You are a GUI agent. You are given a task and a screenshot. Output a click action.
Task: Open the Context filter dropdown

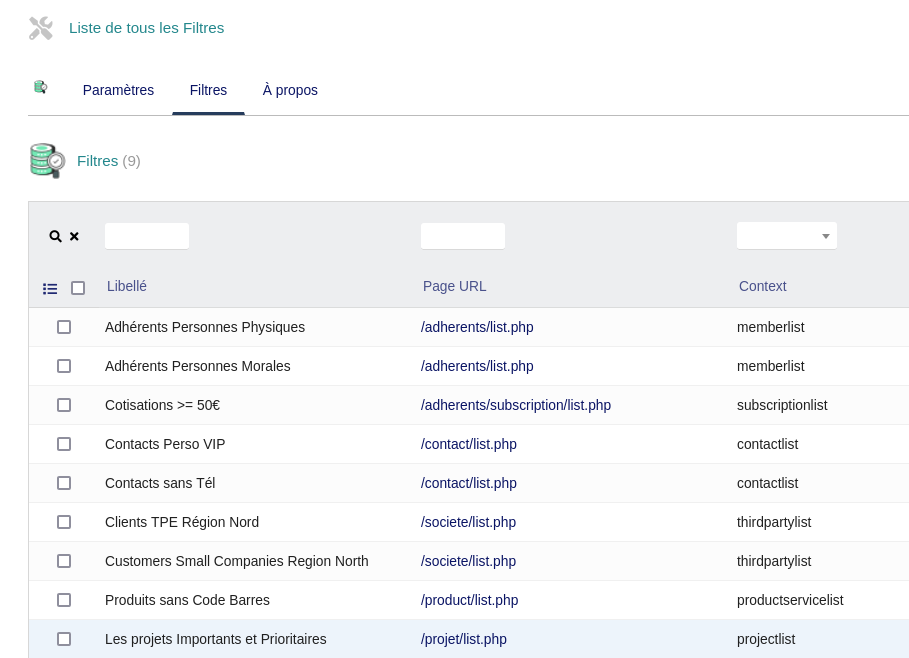point(786,236)
